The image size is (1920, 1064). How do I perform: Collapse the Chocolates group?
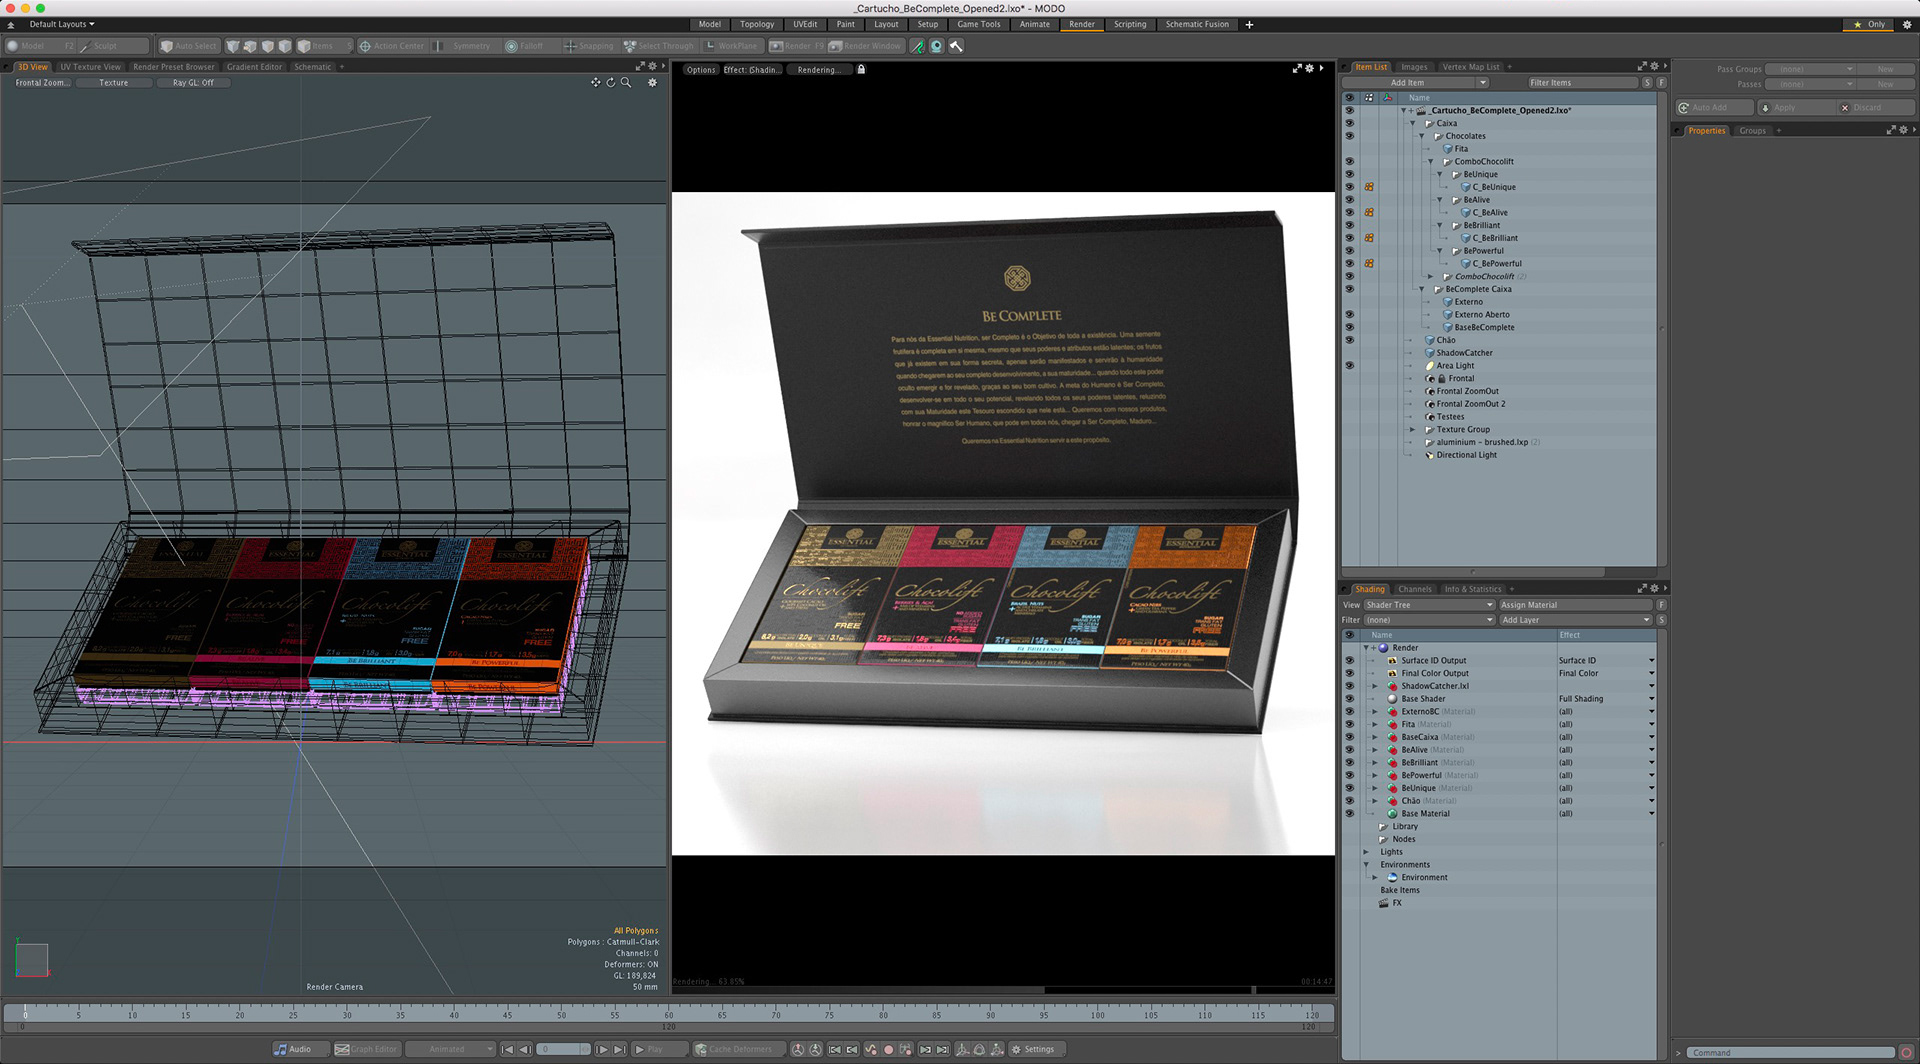pyautogui.click(x=1422, y=136)
